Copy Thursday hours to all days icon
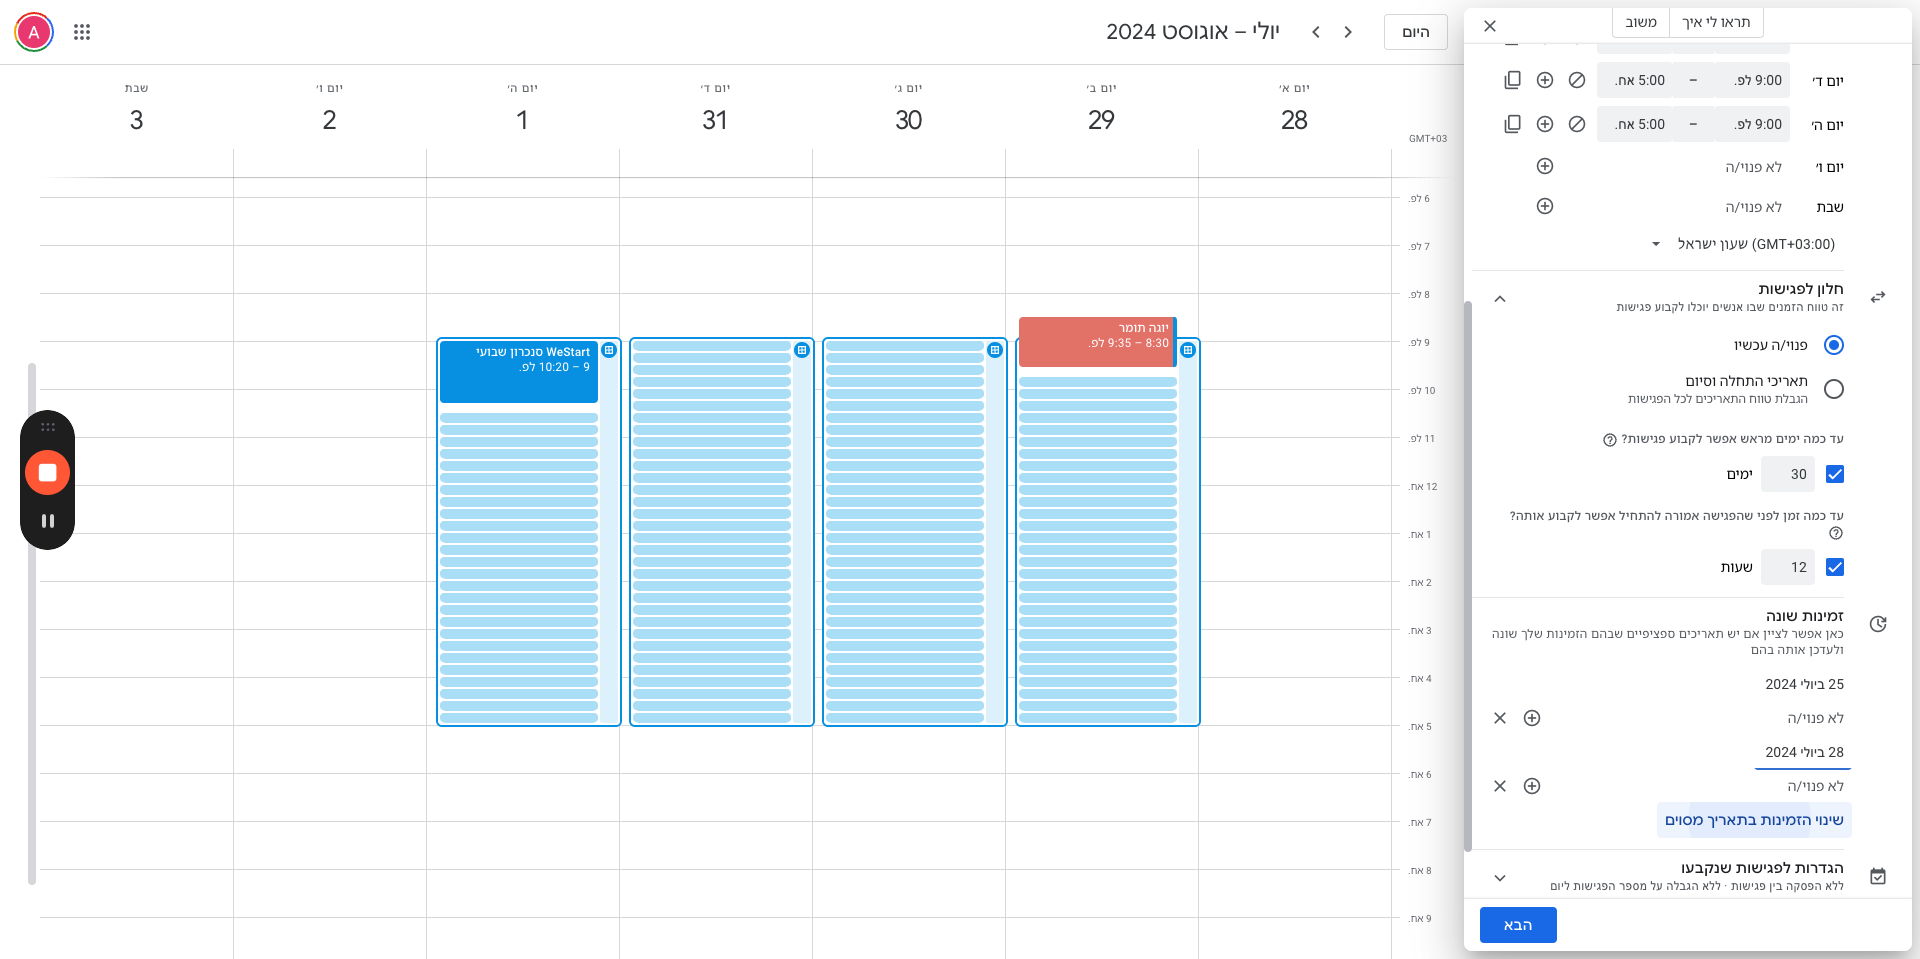 tap(1512, 124)
